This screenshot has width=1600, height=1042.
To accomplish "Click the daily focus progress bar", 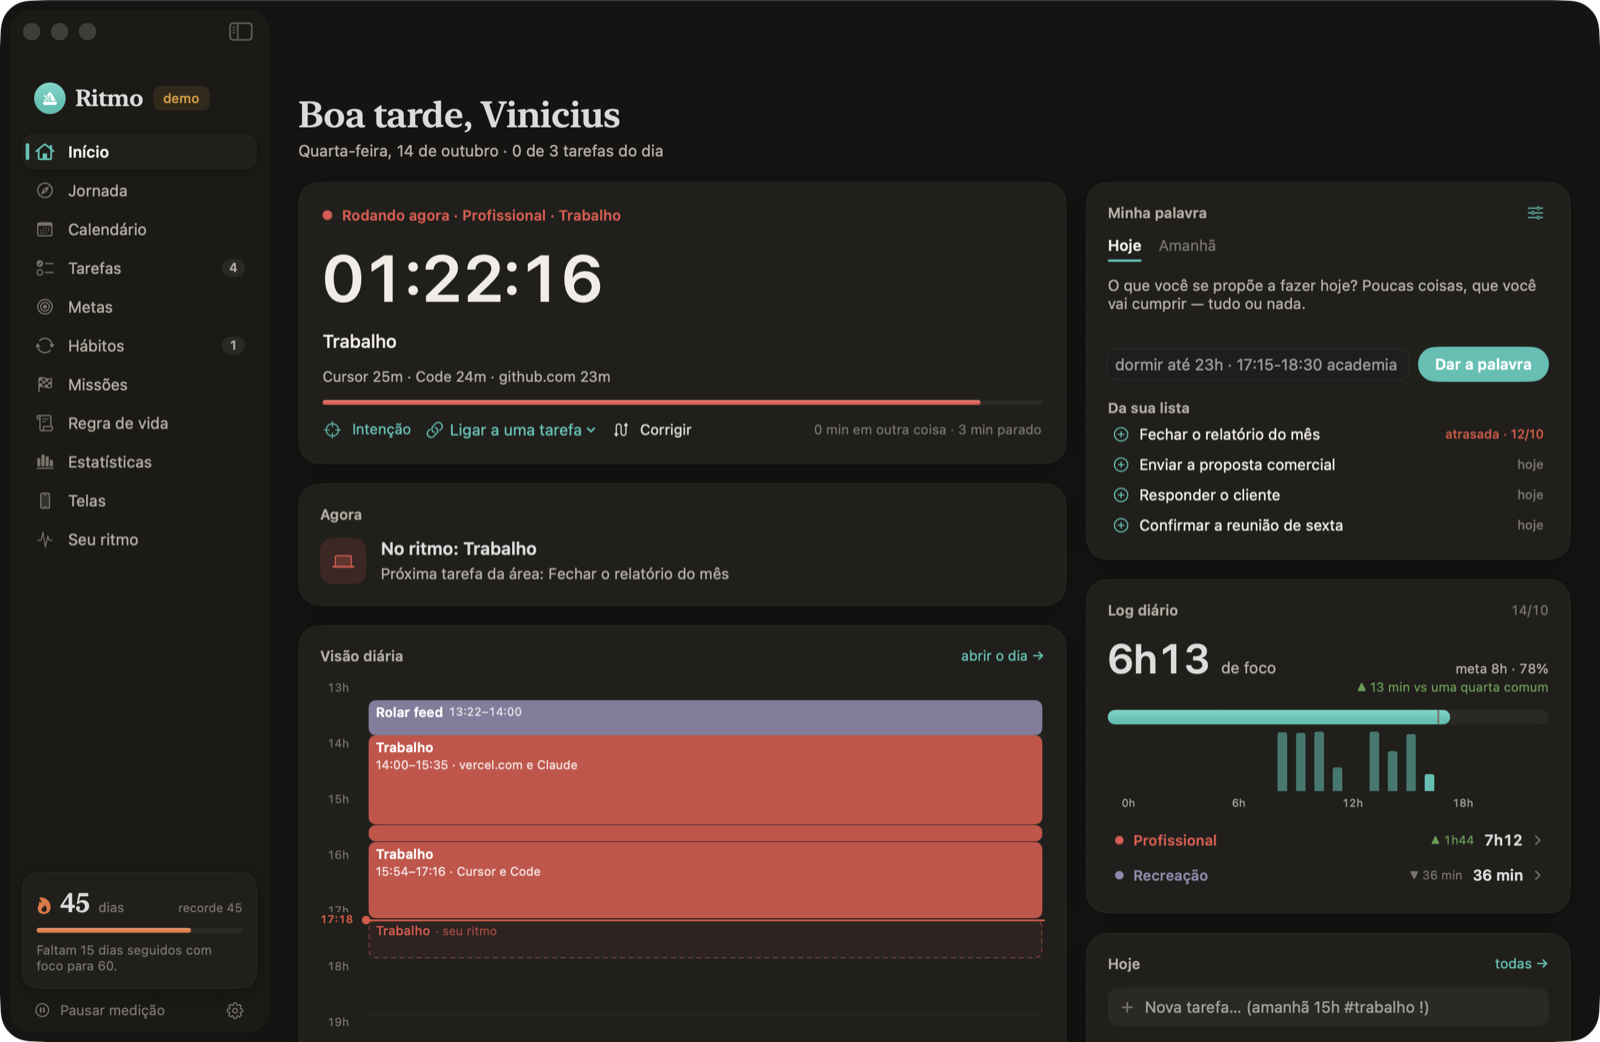I will [x=1328, y=717].
